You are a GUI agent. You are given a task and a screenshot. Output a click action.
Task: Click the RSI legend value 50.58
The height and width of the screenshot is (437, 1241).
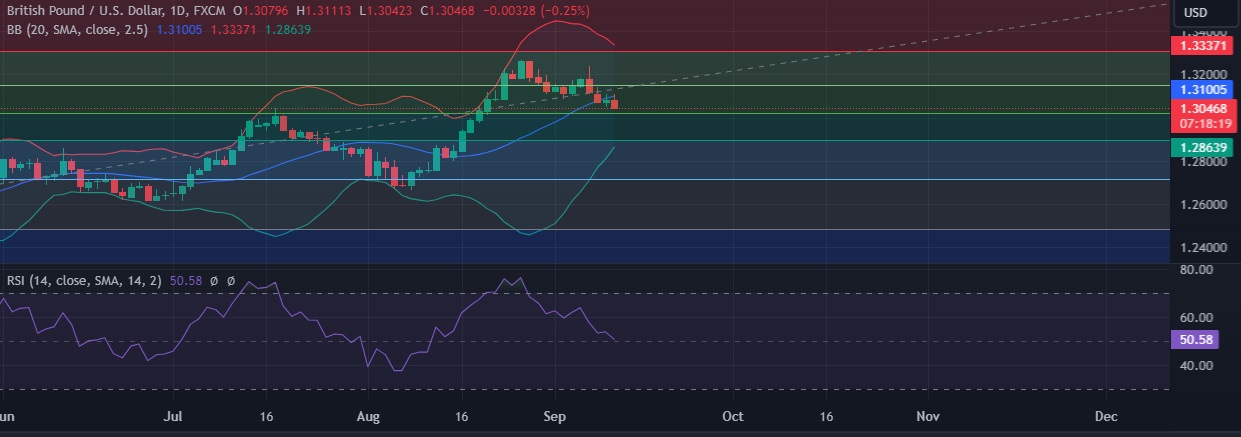pyautogui.click(x=187, y=283)
